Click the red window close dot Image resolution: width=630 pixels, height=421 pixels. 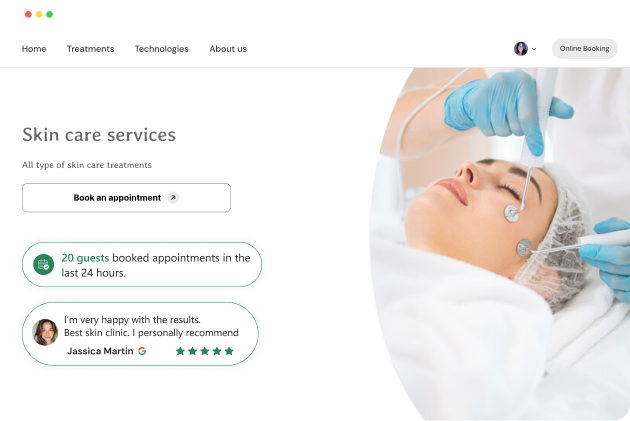[28, 14]
